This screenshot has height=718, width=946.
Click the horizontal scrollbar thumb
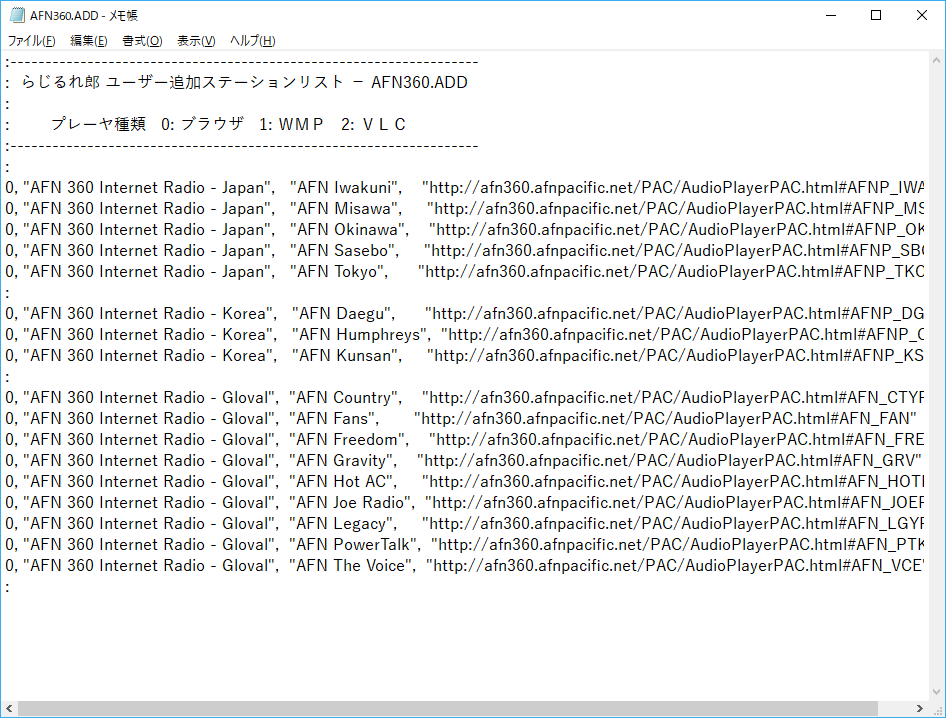pos(448,708)
